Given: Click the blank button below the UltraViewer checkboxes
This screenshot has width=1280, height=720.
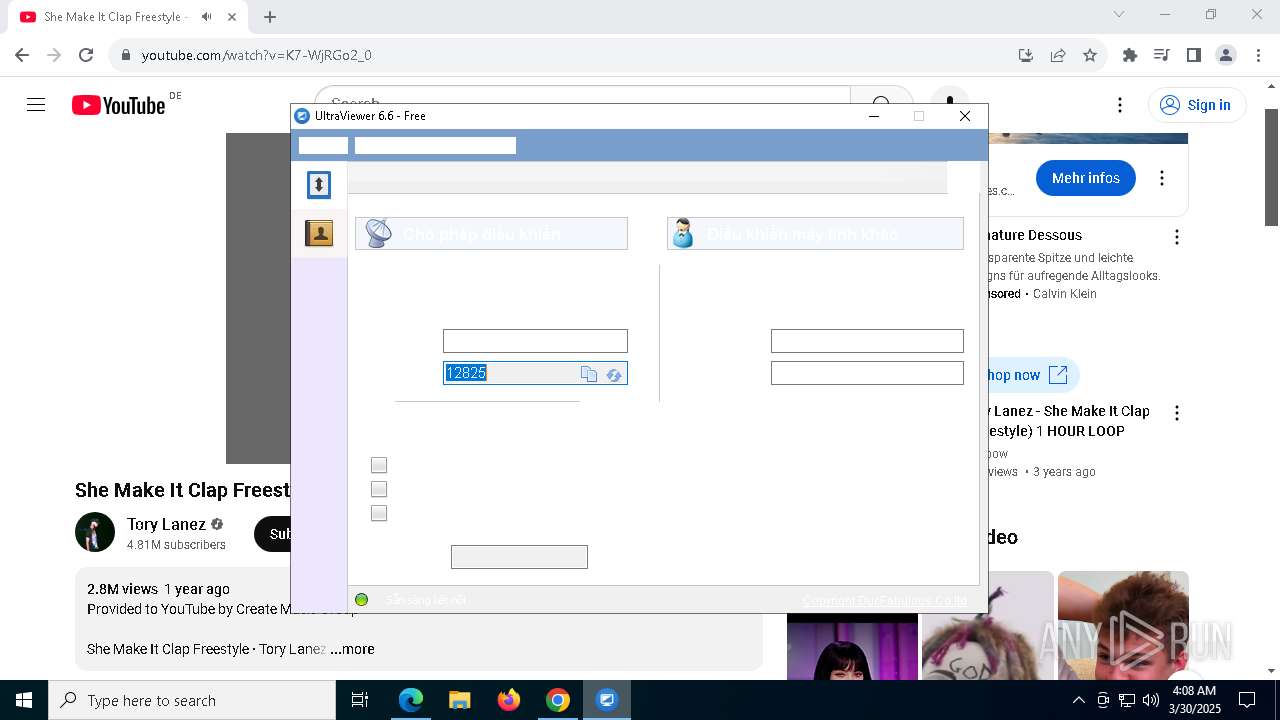Looking at the screenshot, I should (x=519, y=557).
